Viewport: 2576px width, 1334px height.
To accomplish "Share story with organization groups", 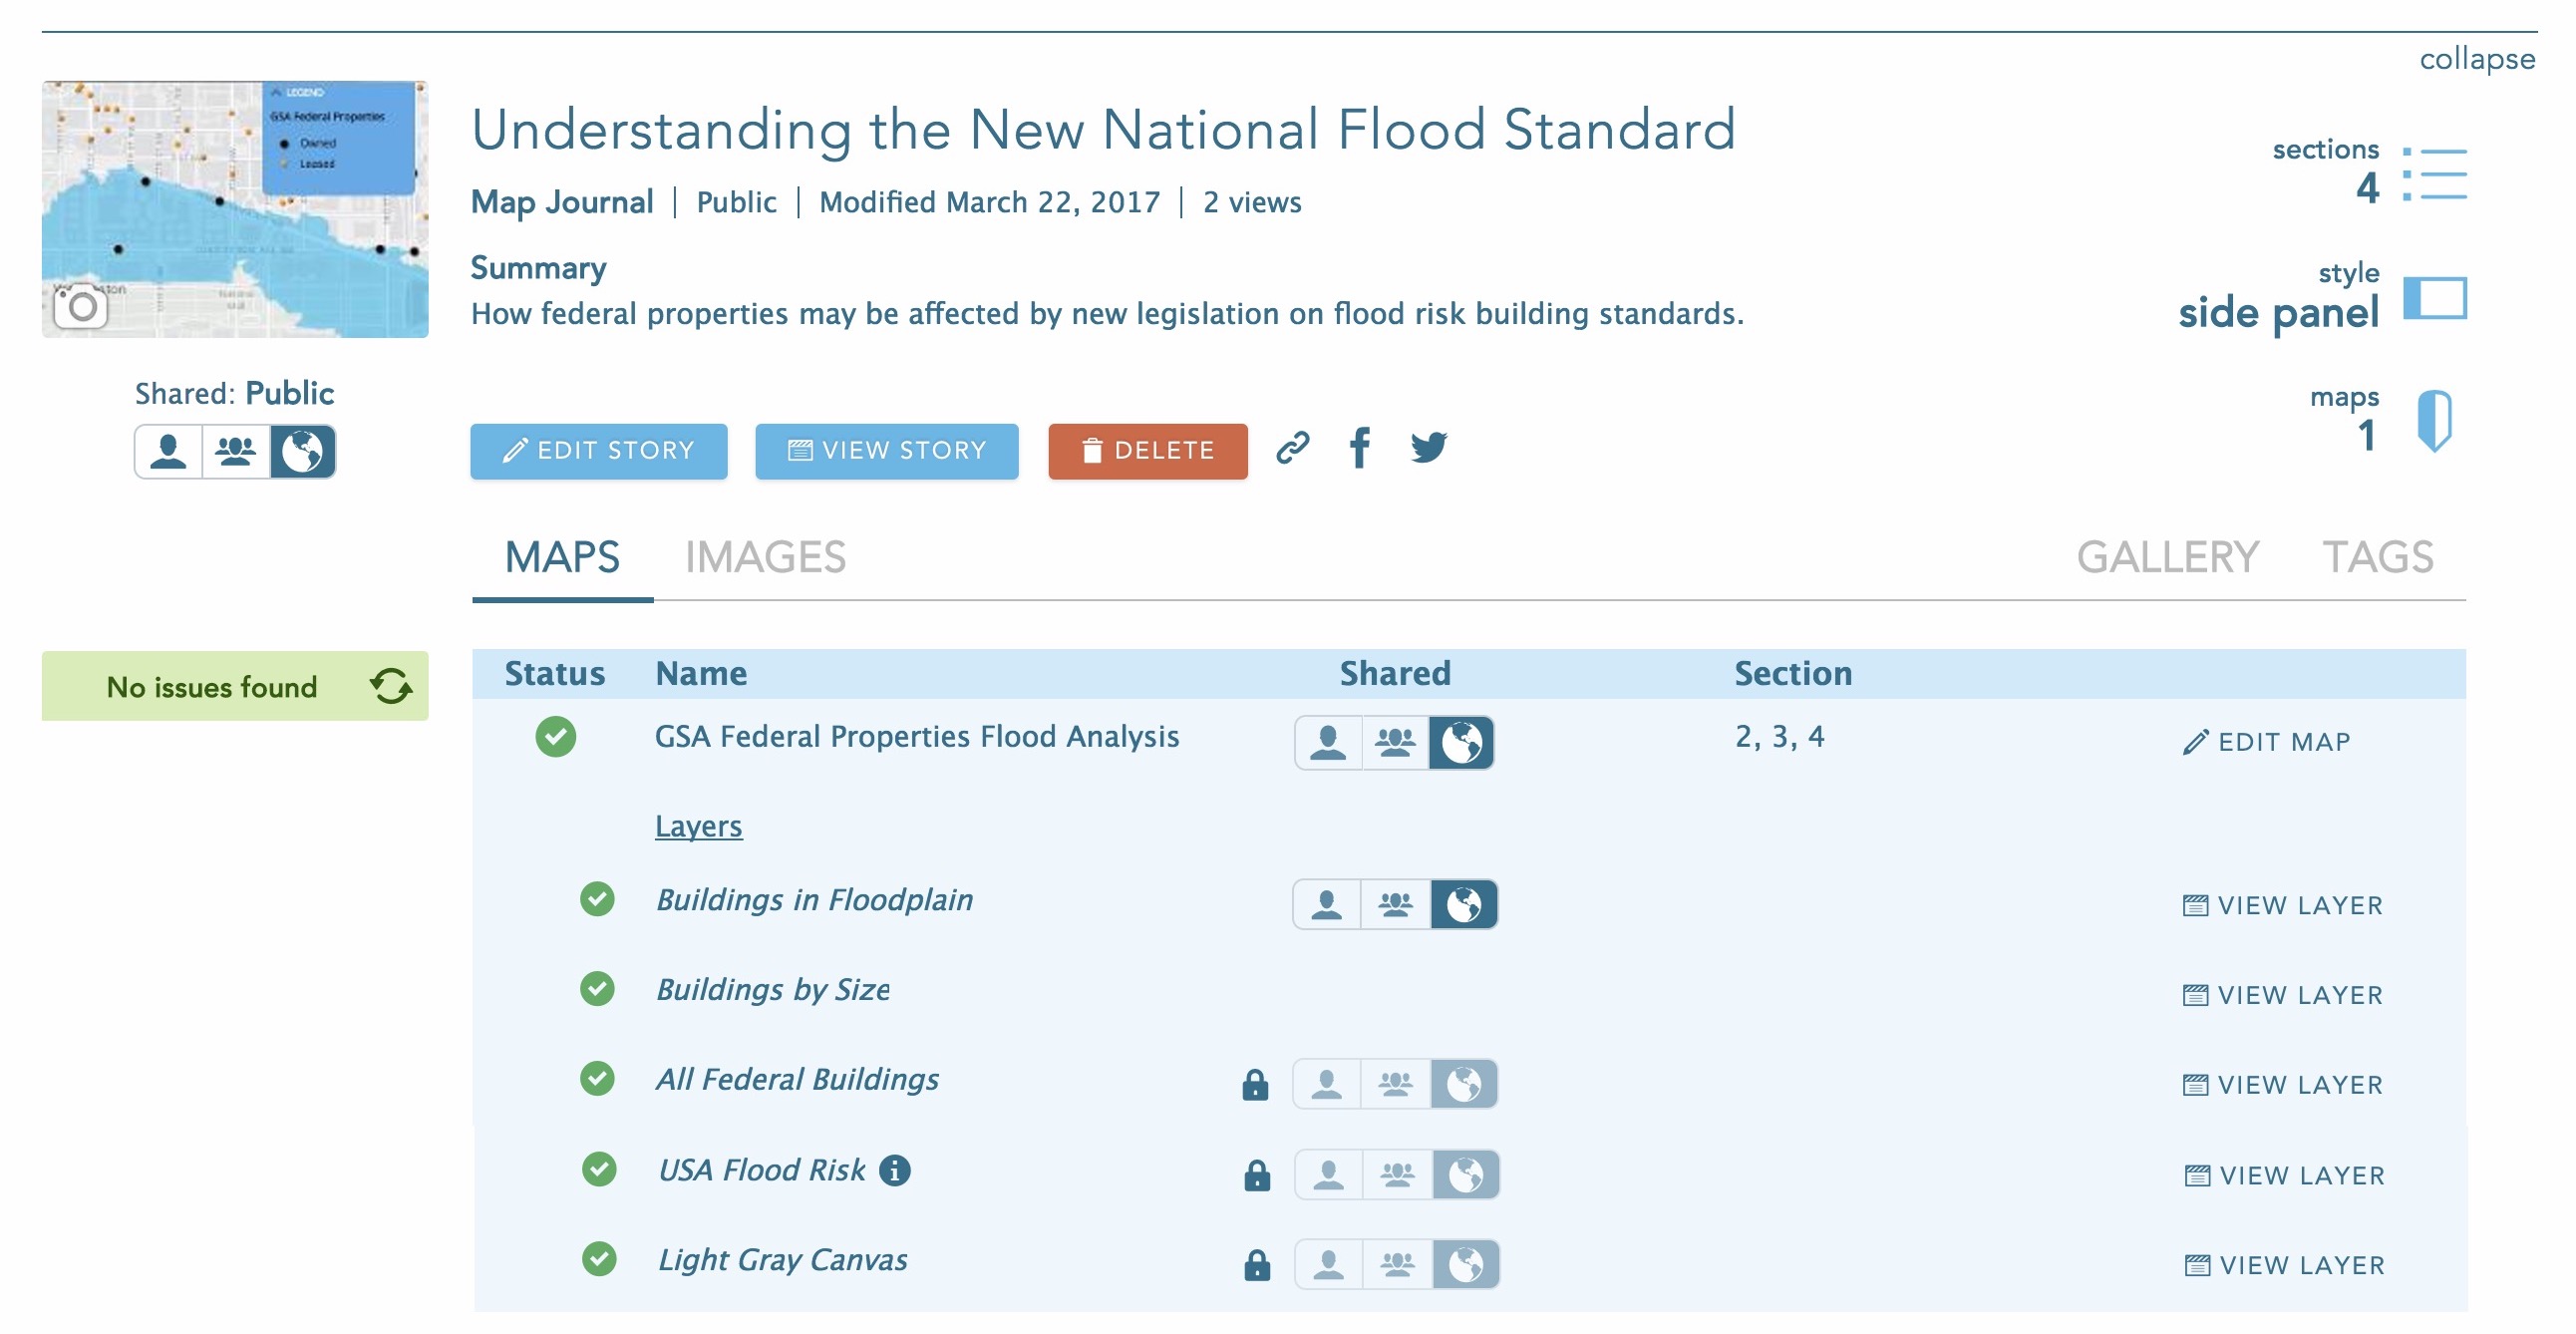I will pos(236,452).
